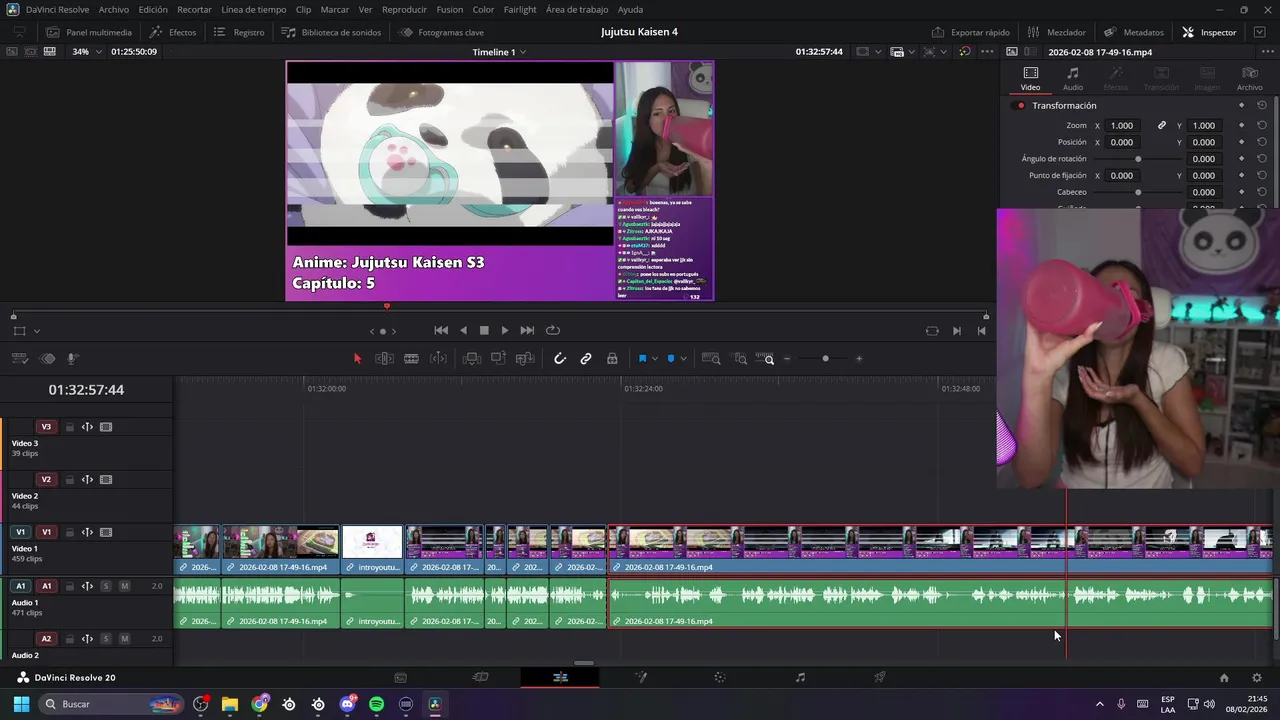Click the Insert clip toolbar icon

pyautogui.click(x=472, y=358)
